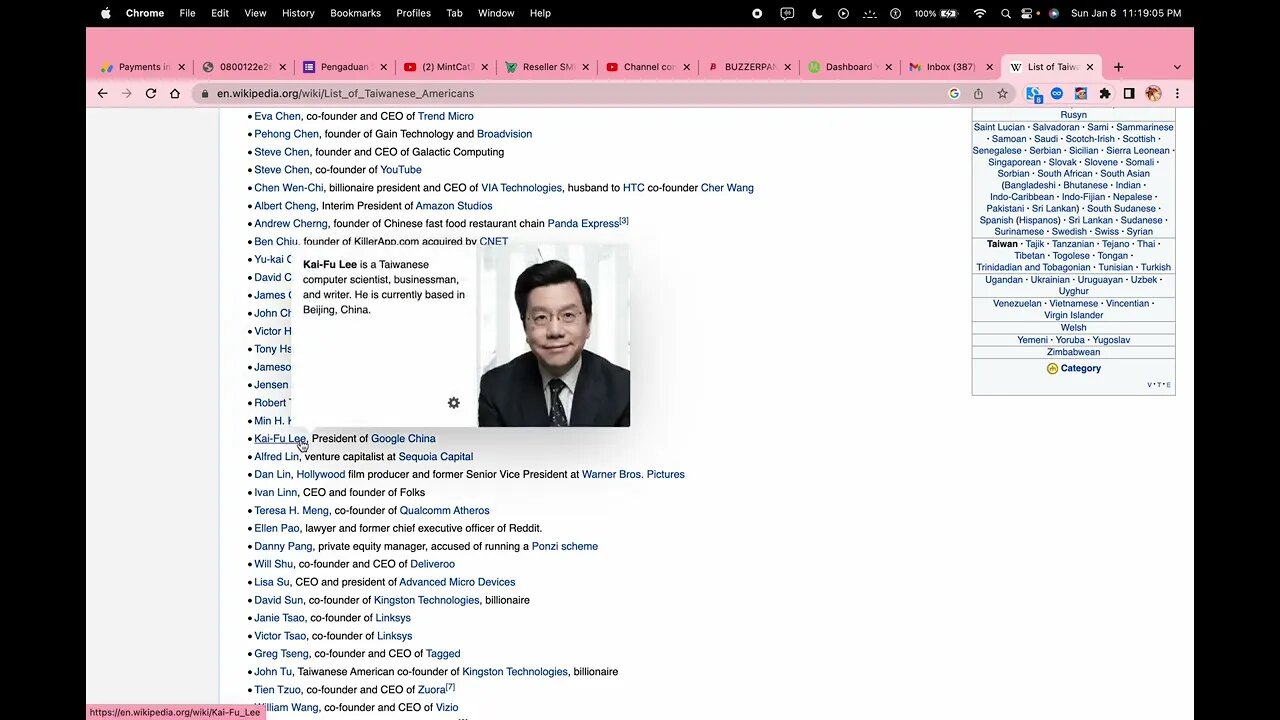Expand the tab search dropdown
Image resolution: width=1280 pixels, height=720 pixels.
1177,67
